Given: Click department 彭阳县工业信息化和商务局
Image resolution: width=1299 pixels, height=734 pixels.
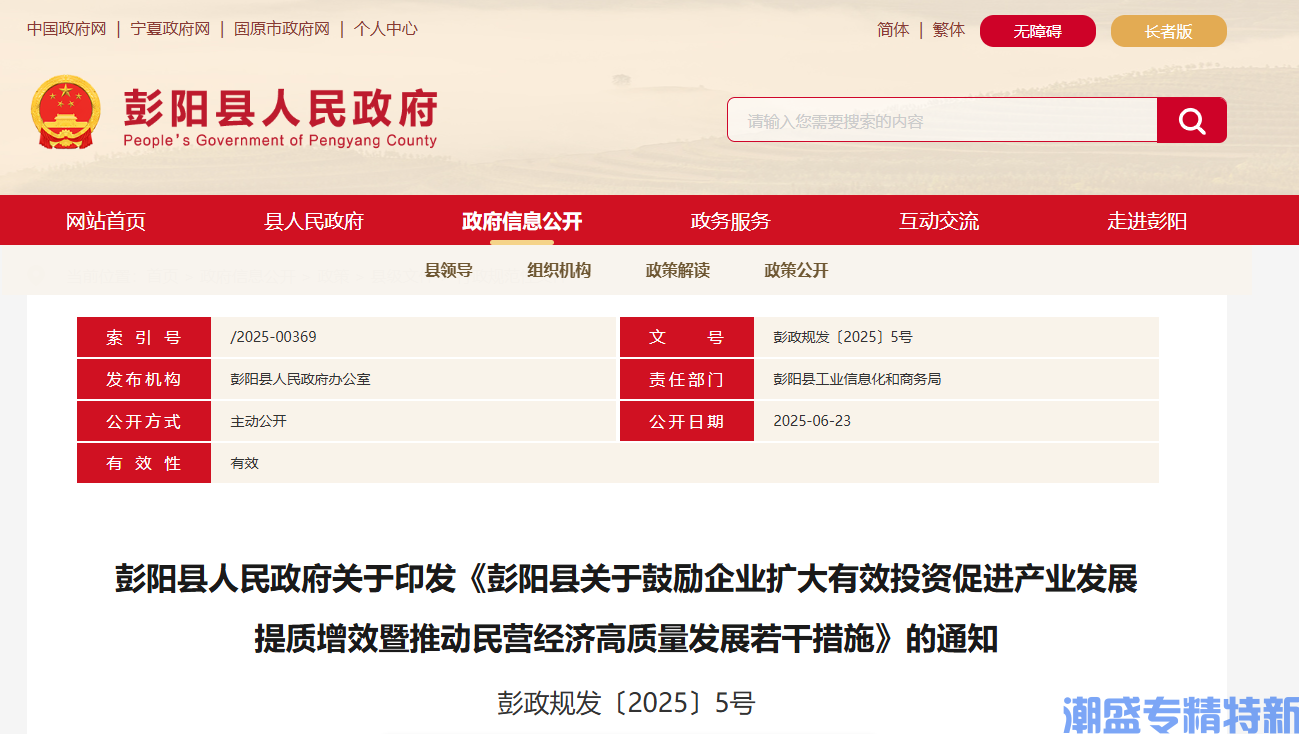Looking at the screenshot, I should [x=857, y=379].
